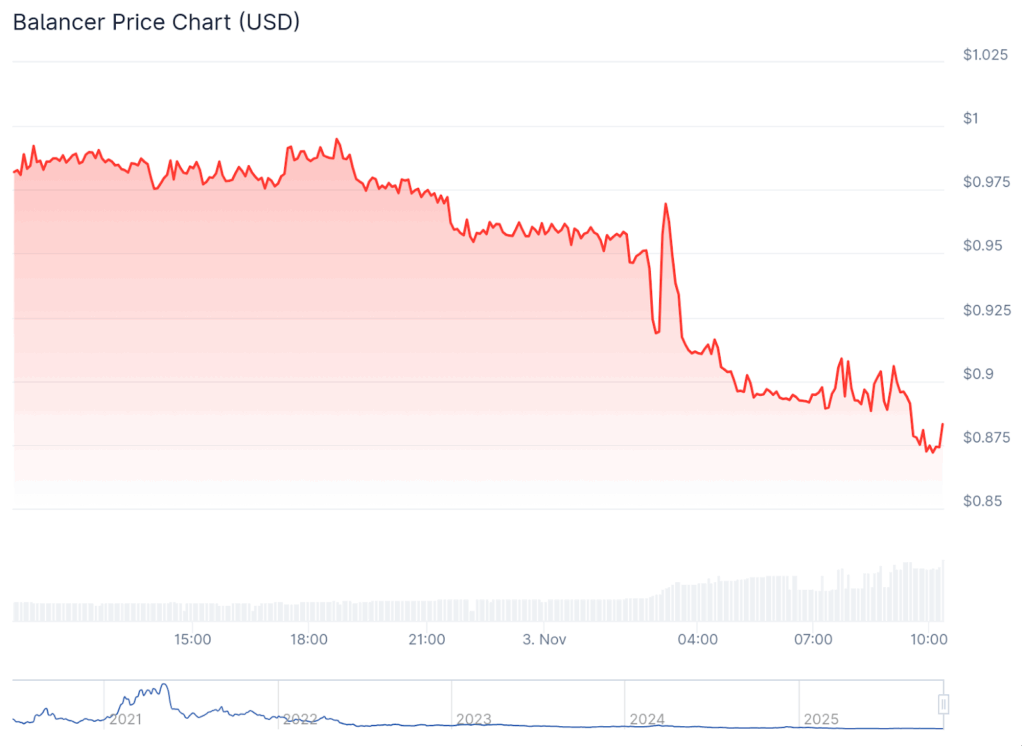Image resolution: width=1024 pixels, height=748 pixels.
Task: Click the 21:00 time axis label
Action: pyautogui.click(x=427, y=638)
